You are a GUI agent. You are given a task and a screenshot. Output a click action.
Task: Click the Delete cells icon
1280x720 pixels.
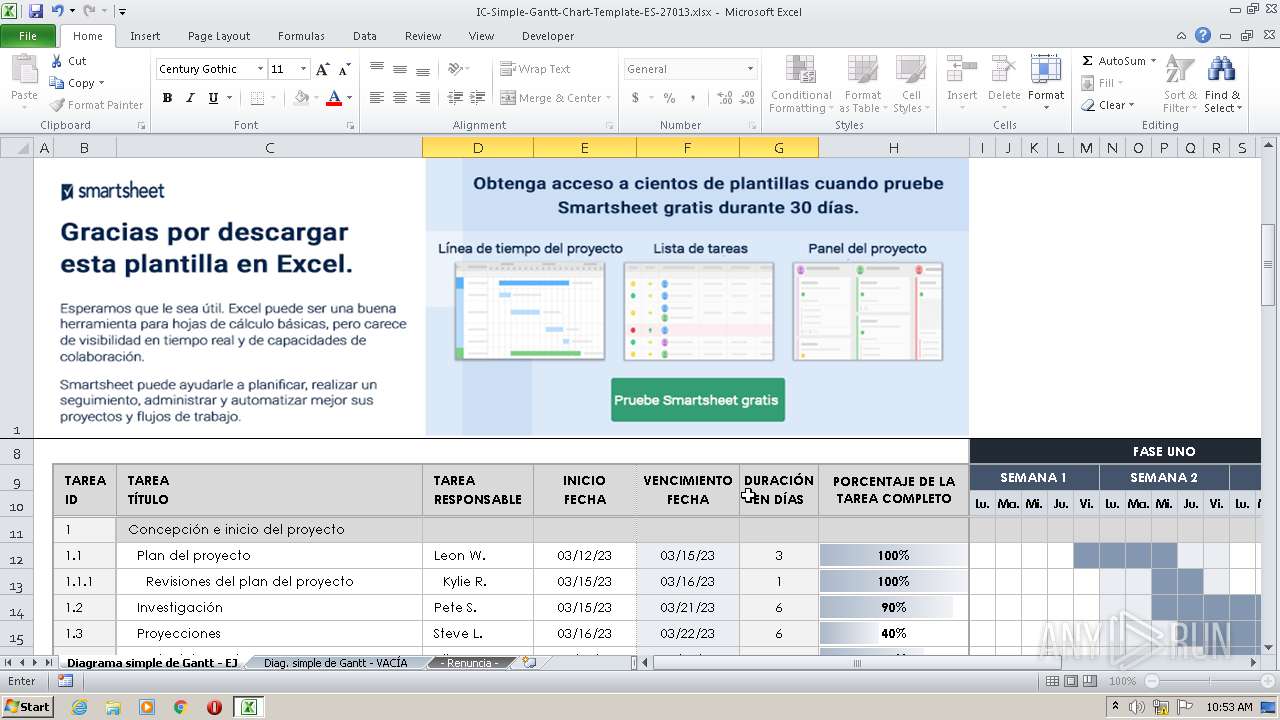(x=1004, y=70)
